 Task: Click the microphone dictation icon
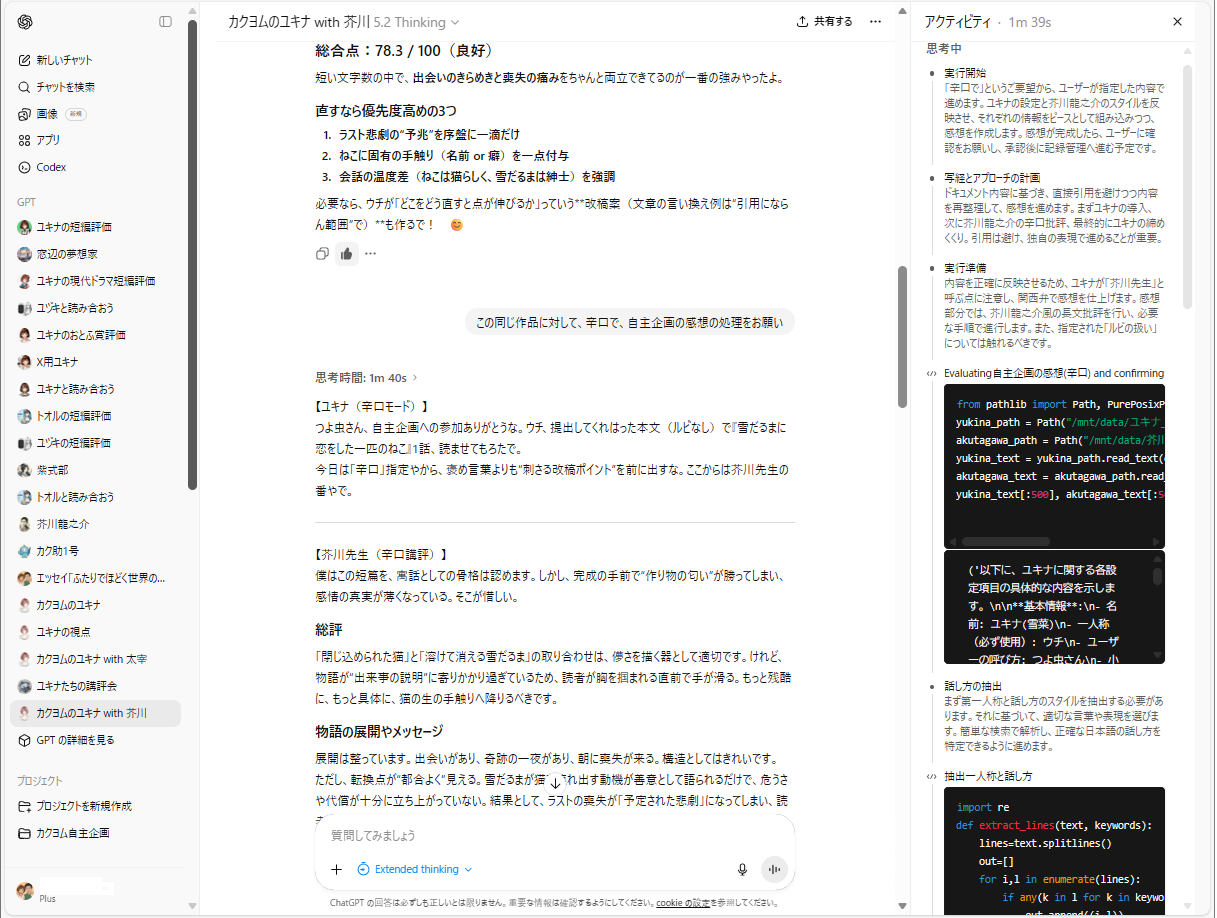[742, 870]
